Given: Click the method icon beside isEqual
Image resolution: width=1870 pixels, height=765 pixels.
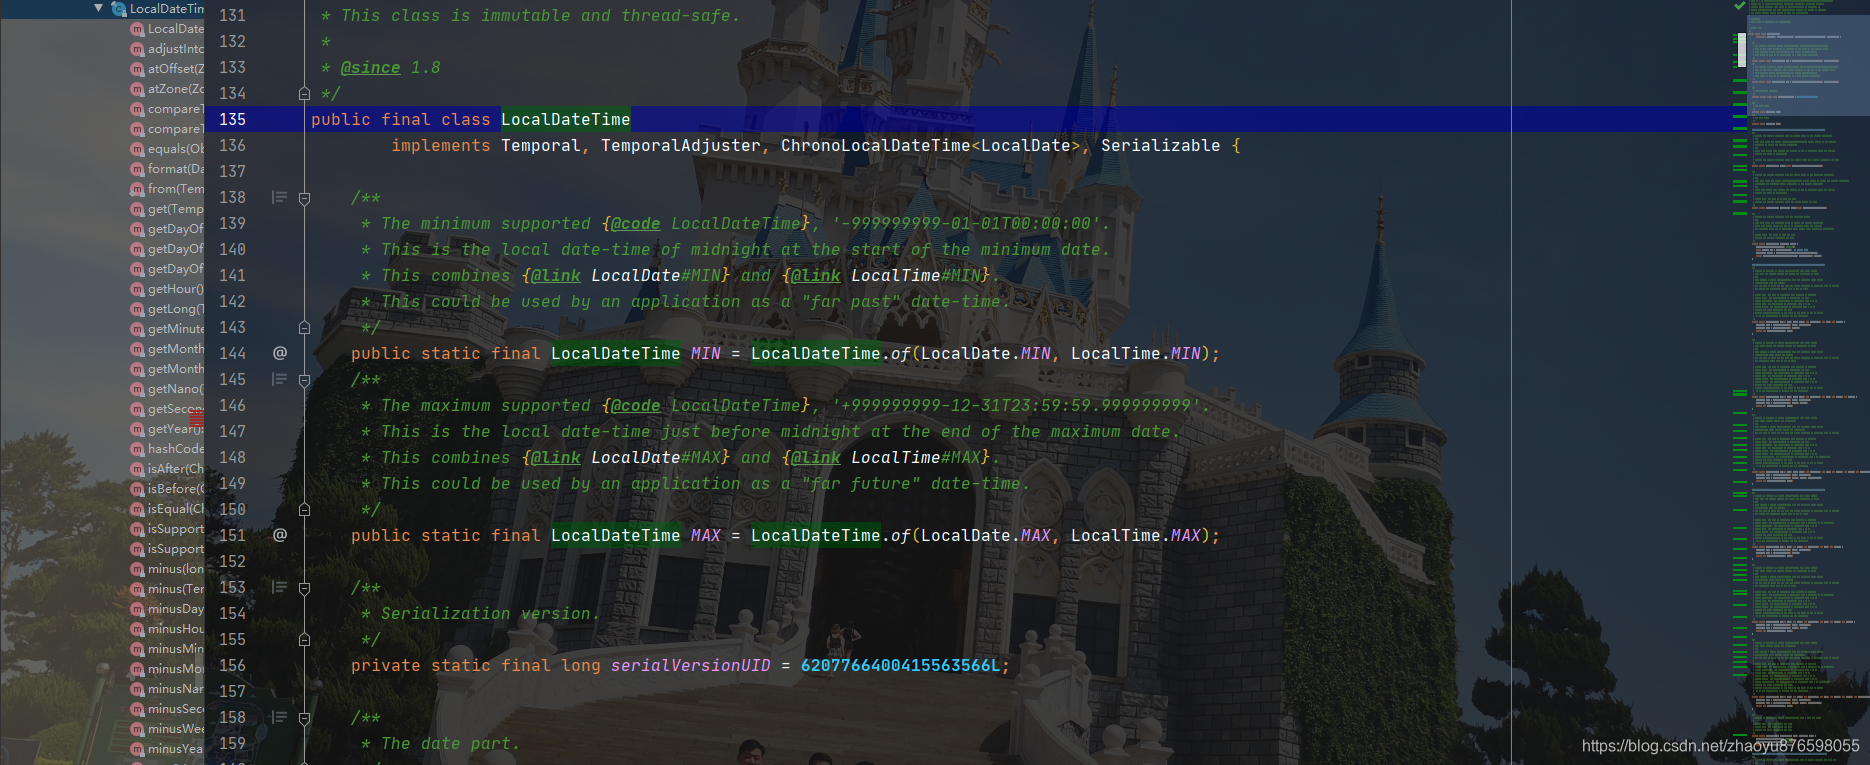Looking at the screenshot, I should click(x=138, y=509).
